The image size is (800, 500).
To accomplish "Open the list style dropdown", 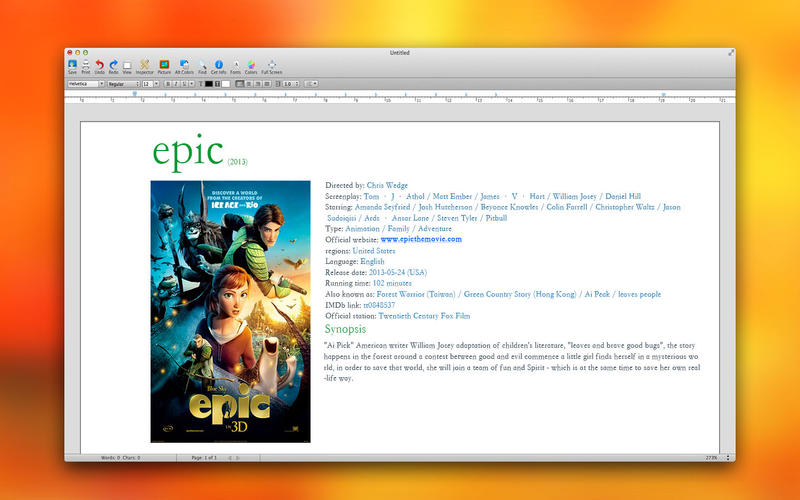I will (x=311, y=84).
